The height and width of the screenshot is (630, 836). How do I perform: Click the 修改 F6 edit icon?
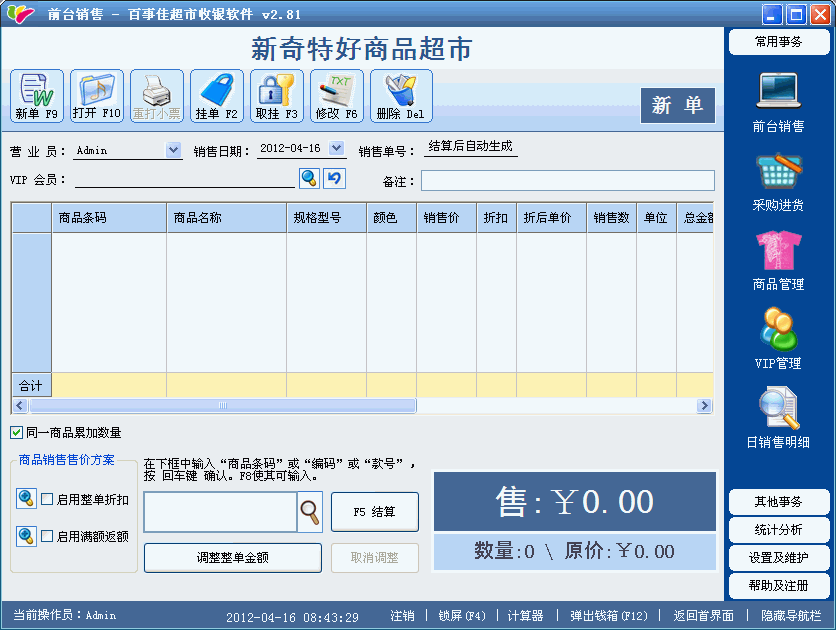click(x=337, y=96)
